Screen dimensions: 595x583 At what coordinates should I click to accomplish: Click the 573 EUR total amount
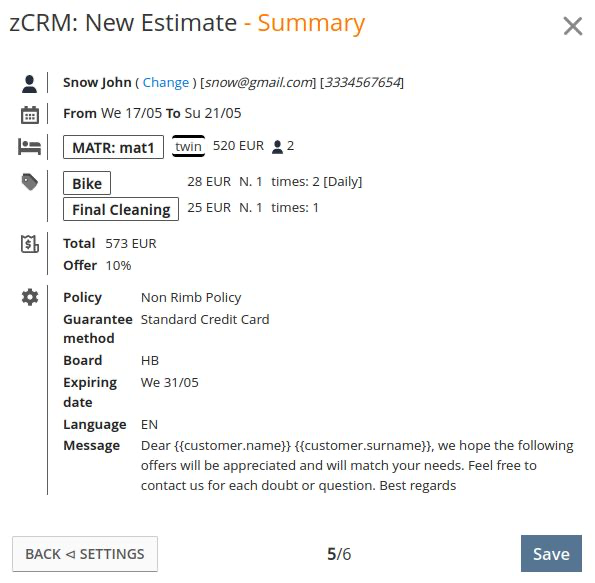(131, 243)
